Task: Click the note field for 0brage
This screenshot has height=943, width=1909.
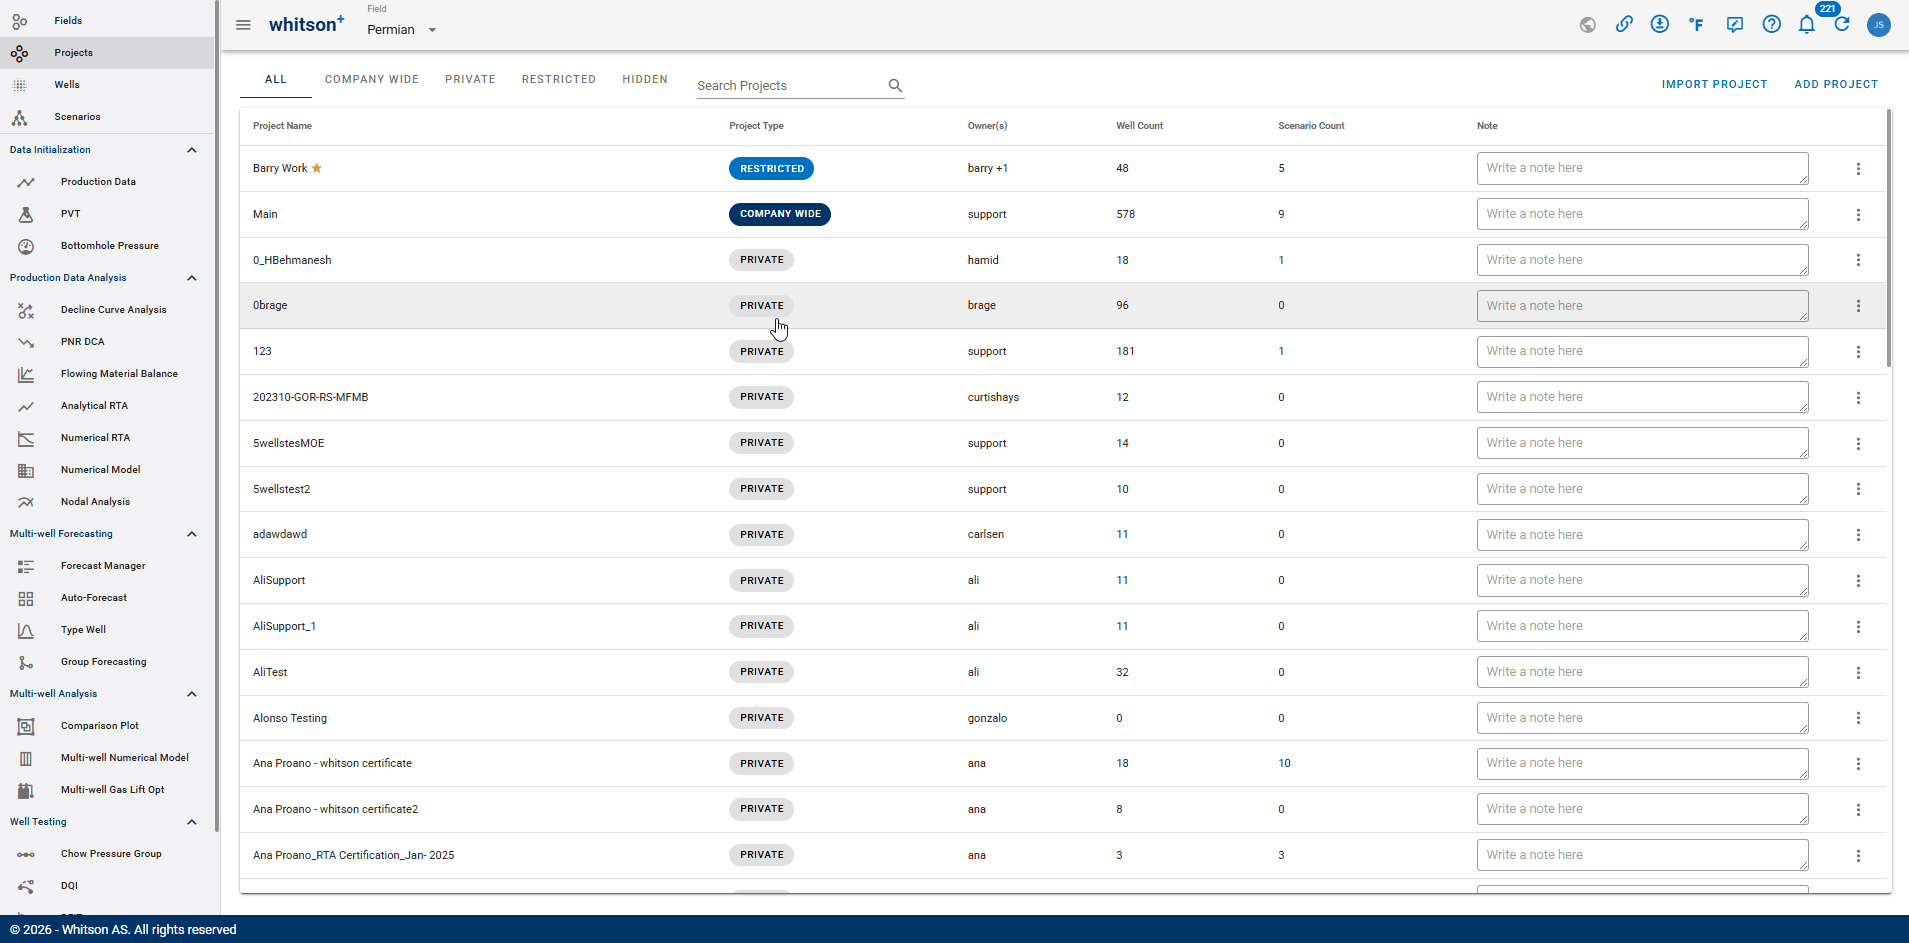Action: pos(1642,306)
